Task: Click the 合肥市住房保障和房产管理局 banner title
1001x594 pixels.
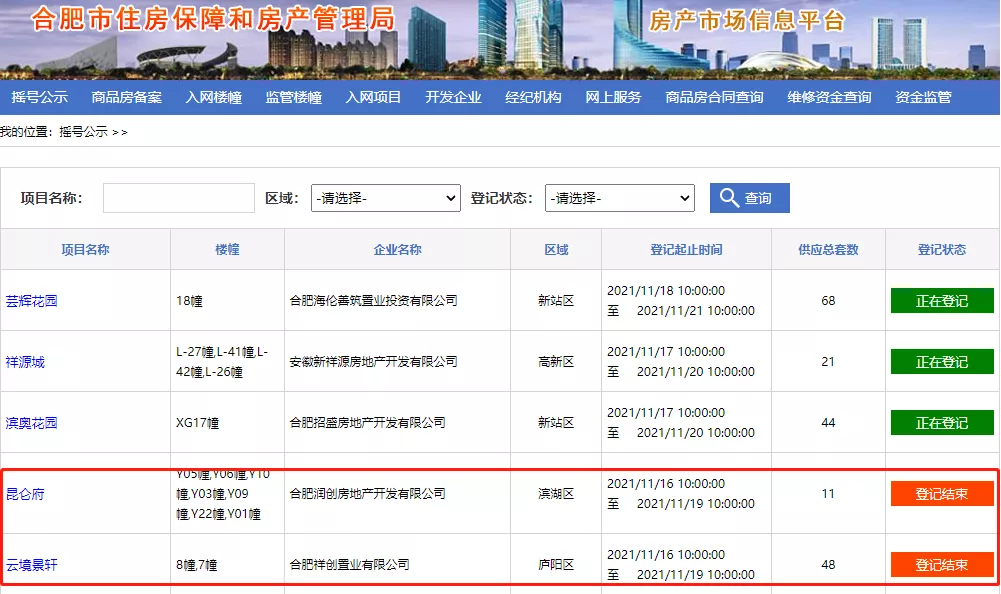Action: point(213,19)
